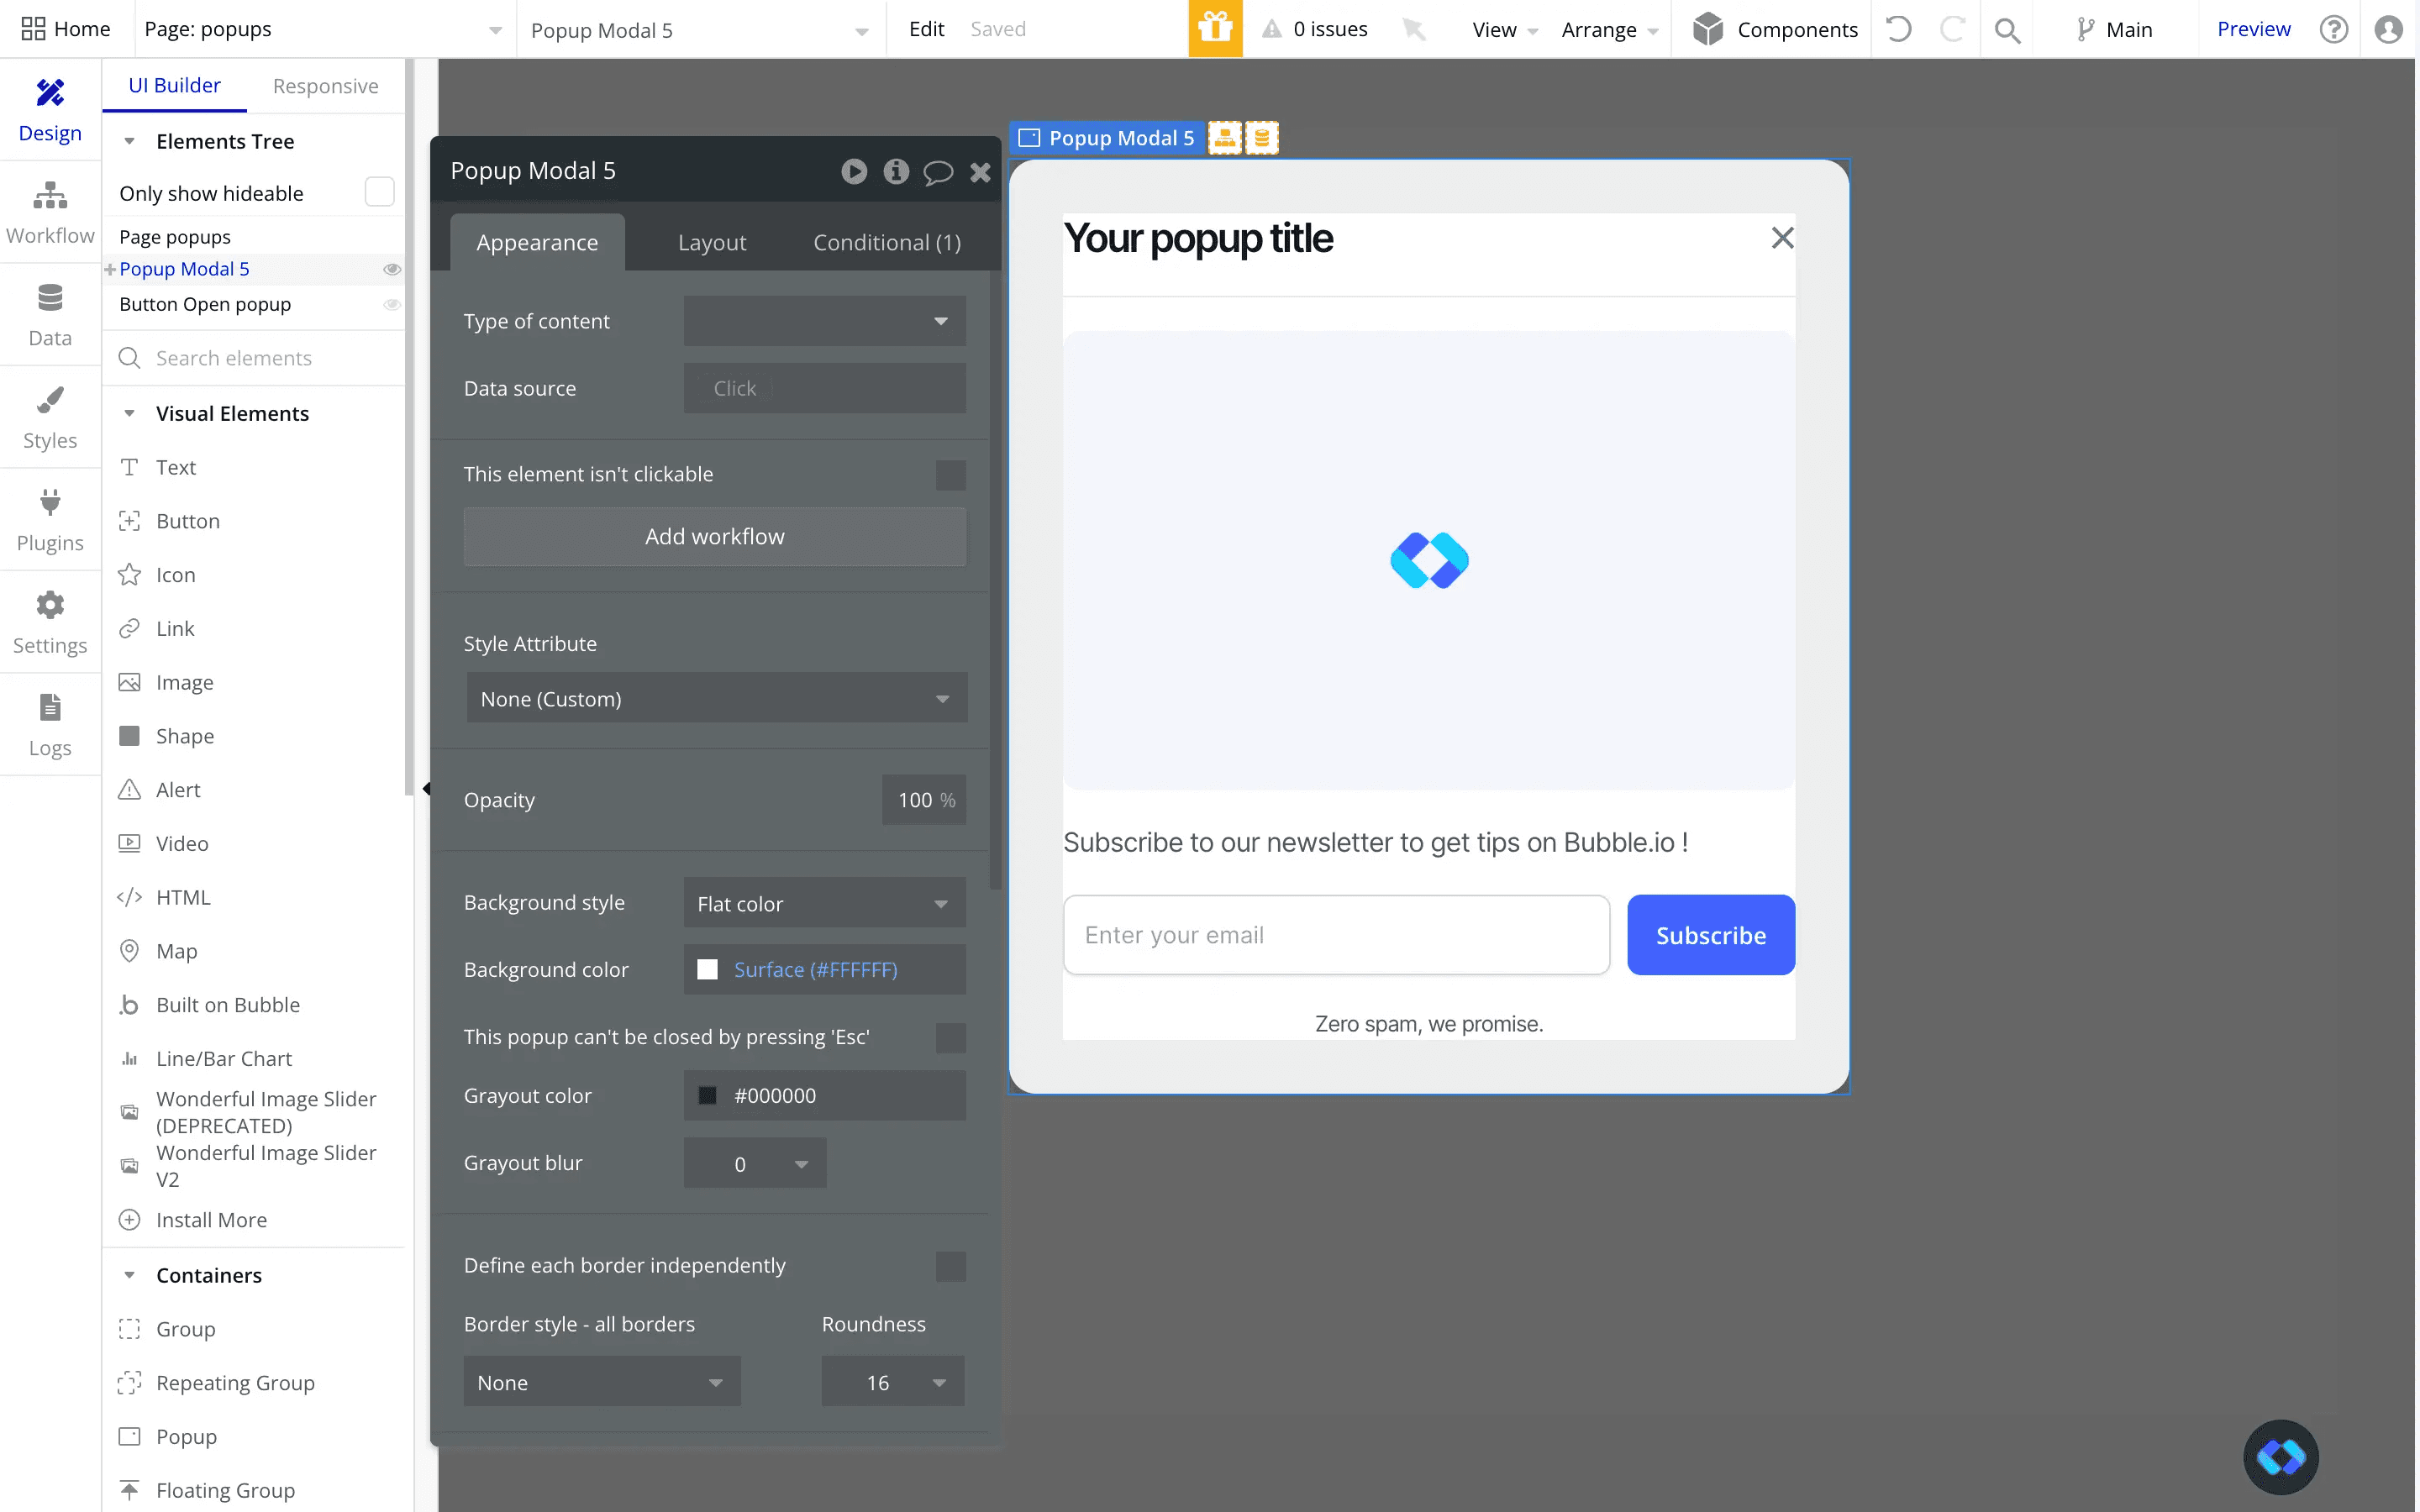
Task: Undo the last action
Action: pyautogui.click(x=1899, y=29)
